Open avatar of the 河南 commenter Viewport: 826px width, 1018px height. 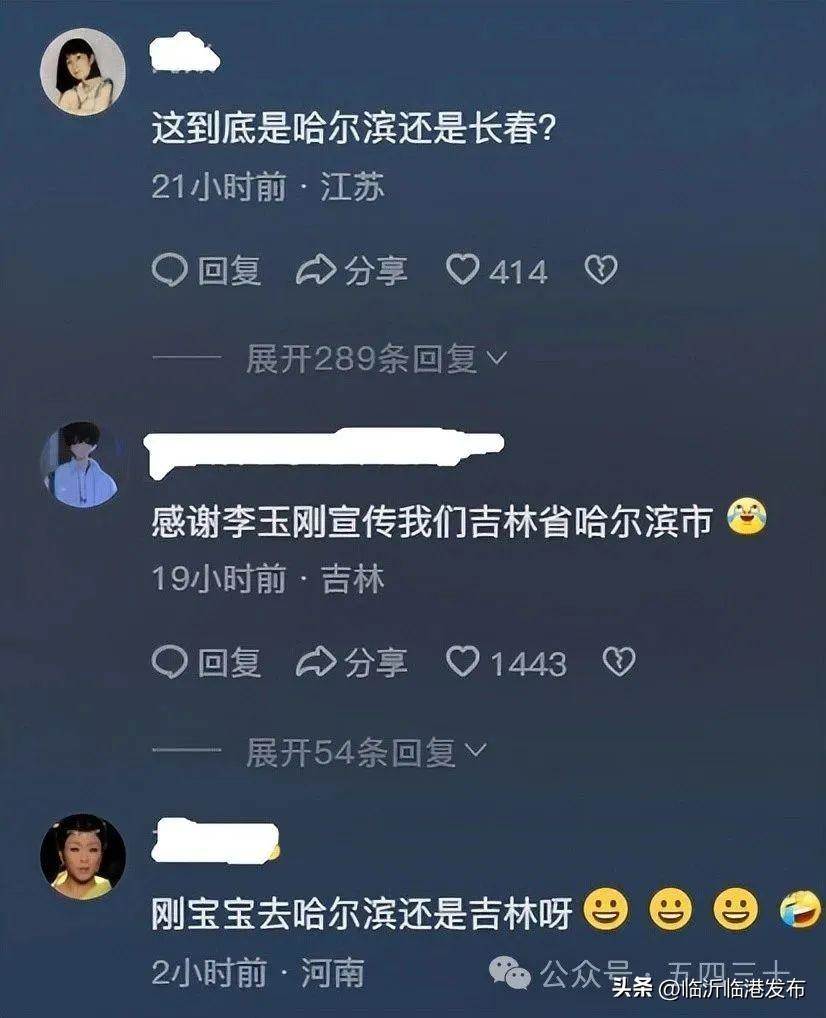tap(82, 856)
